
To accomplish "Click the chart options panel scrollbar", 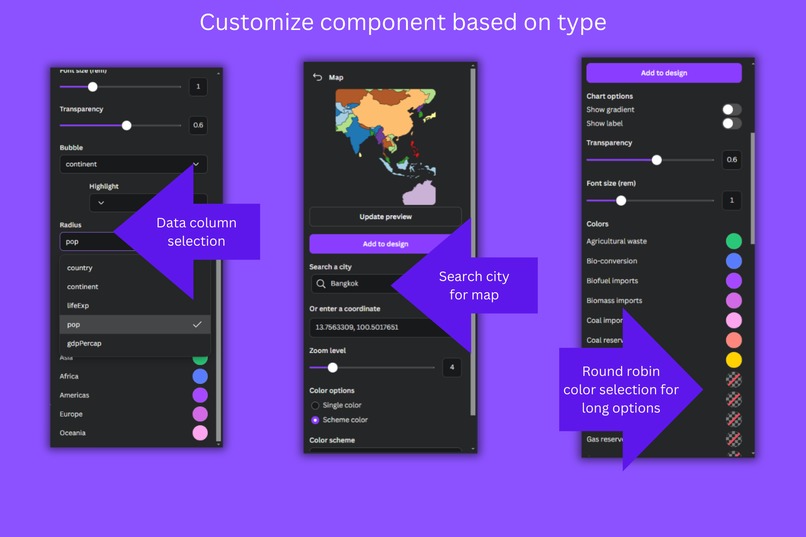I will 753,188.
